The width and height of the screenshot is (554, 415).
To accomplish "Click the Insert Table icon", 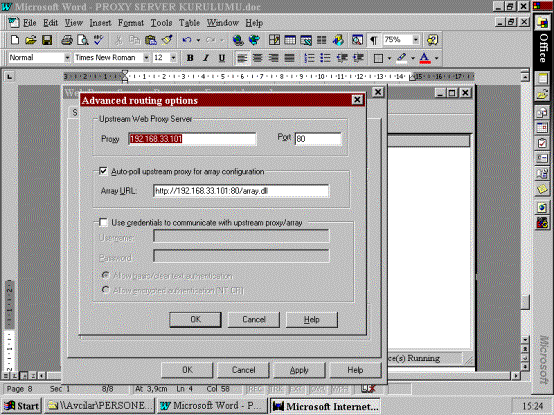I will pyautogui.click(x=290, y=40).
